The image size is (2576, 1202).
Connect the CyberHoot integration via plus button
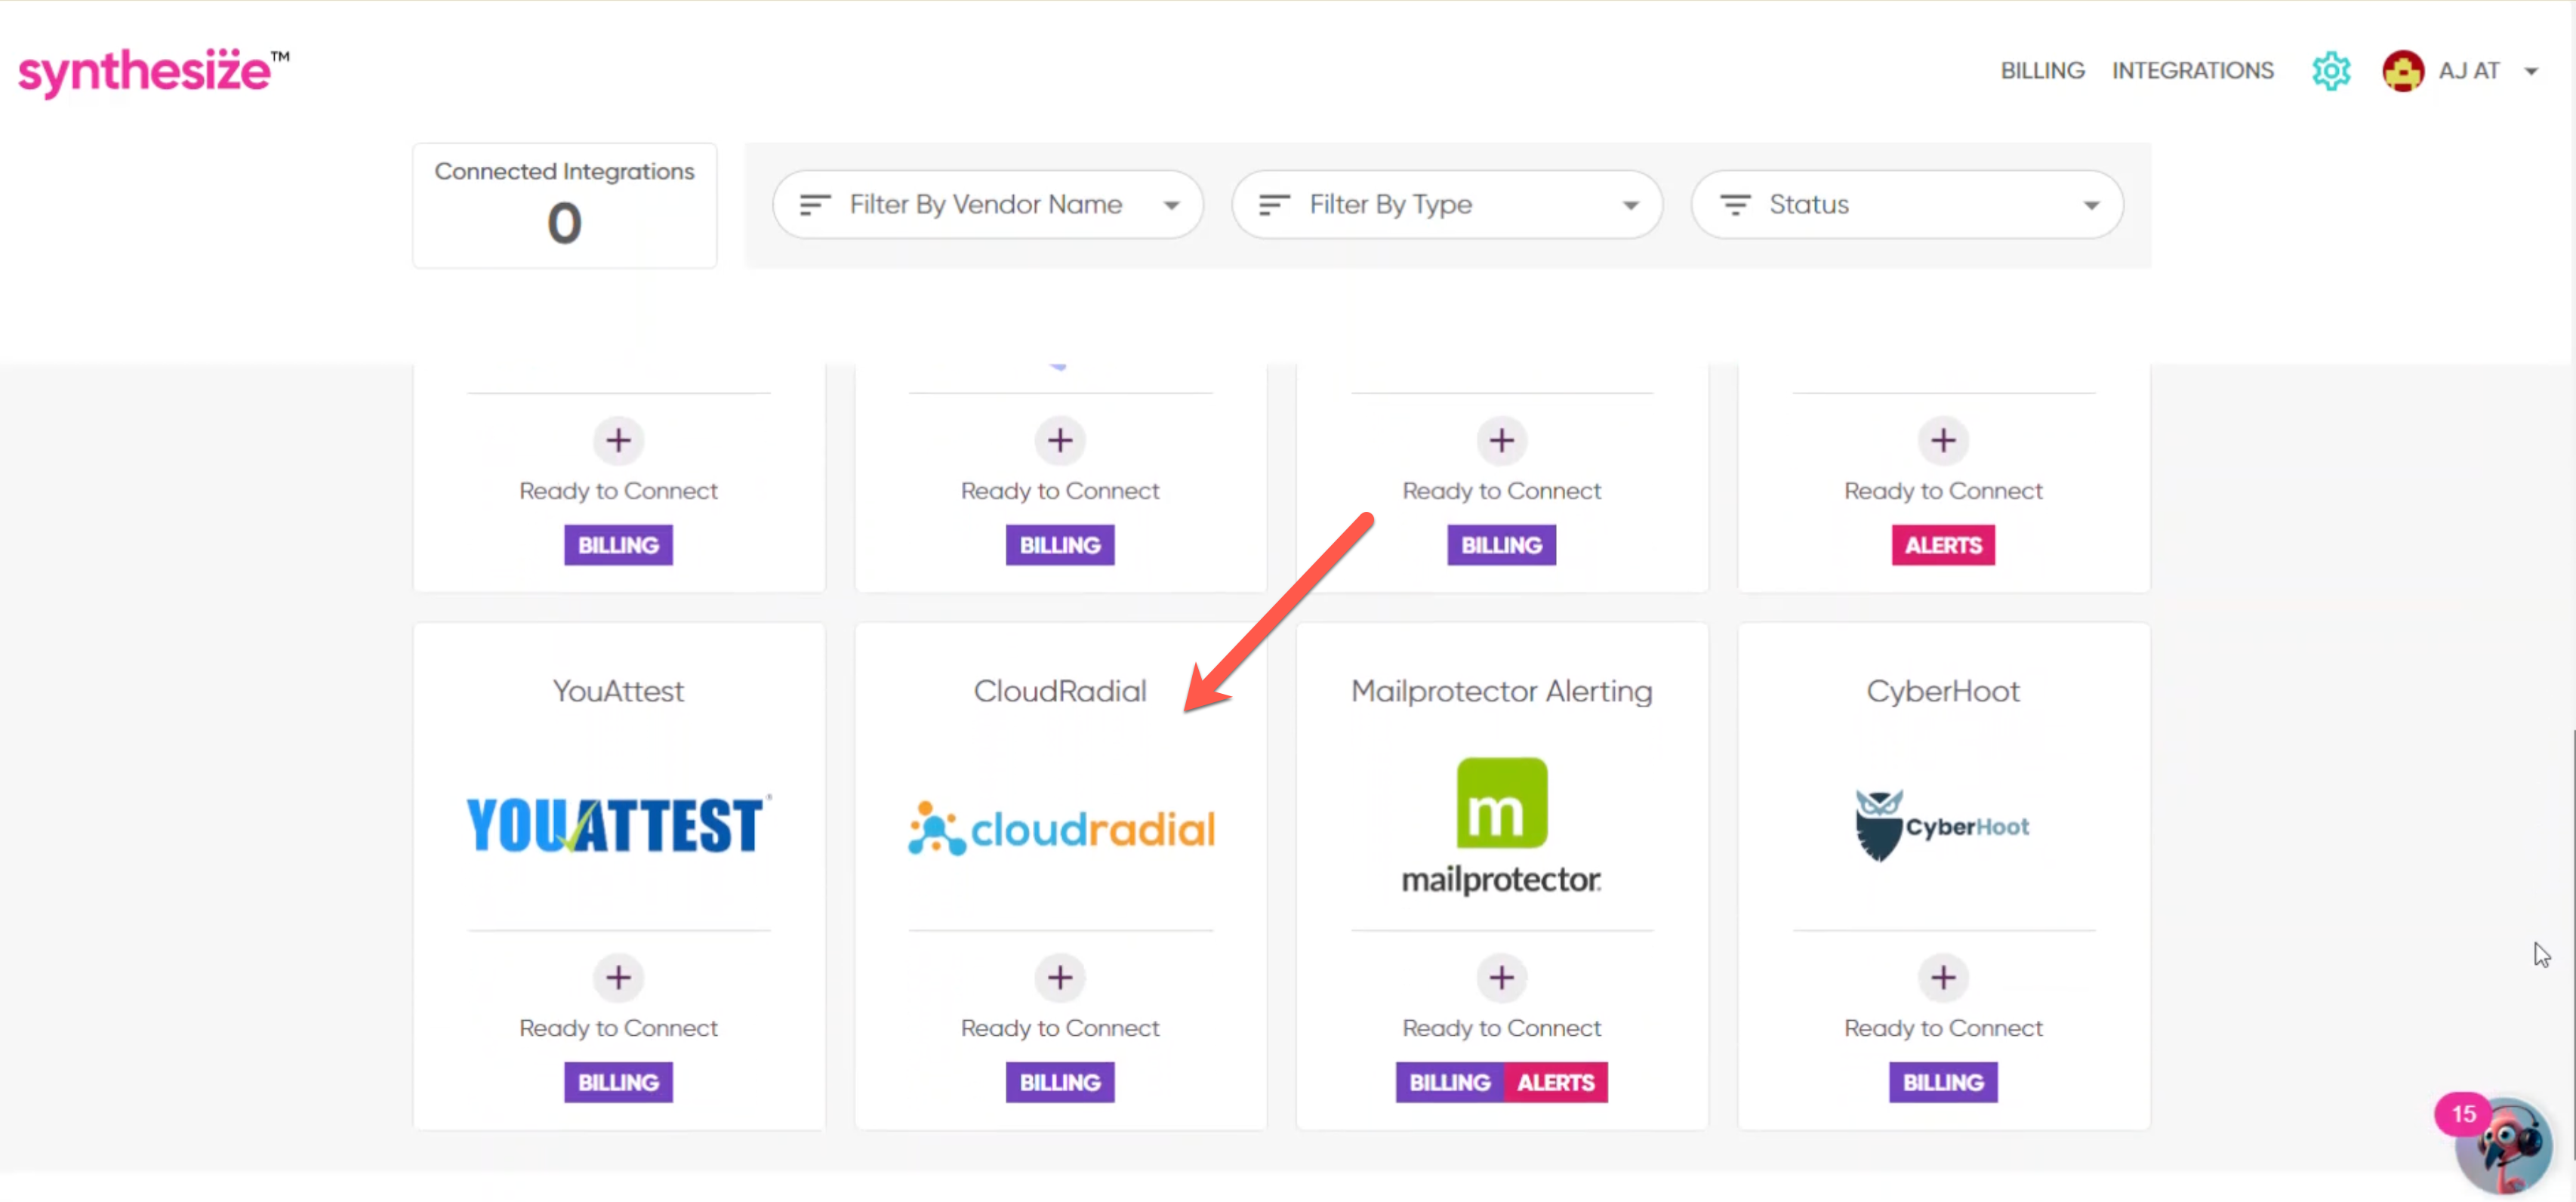tap(1943, 978)
